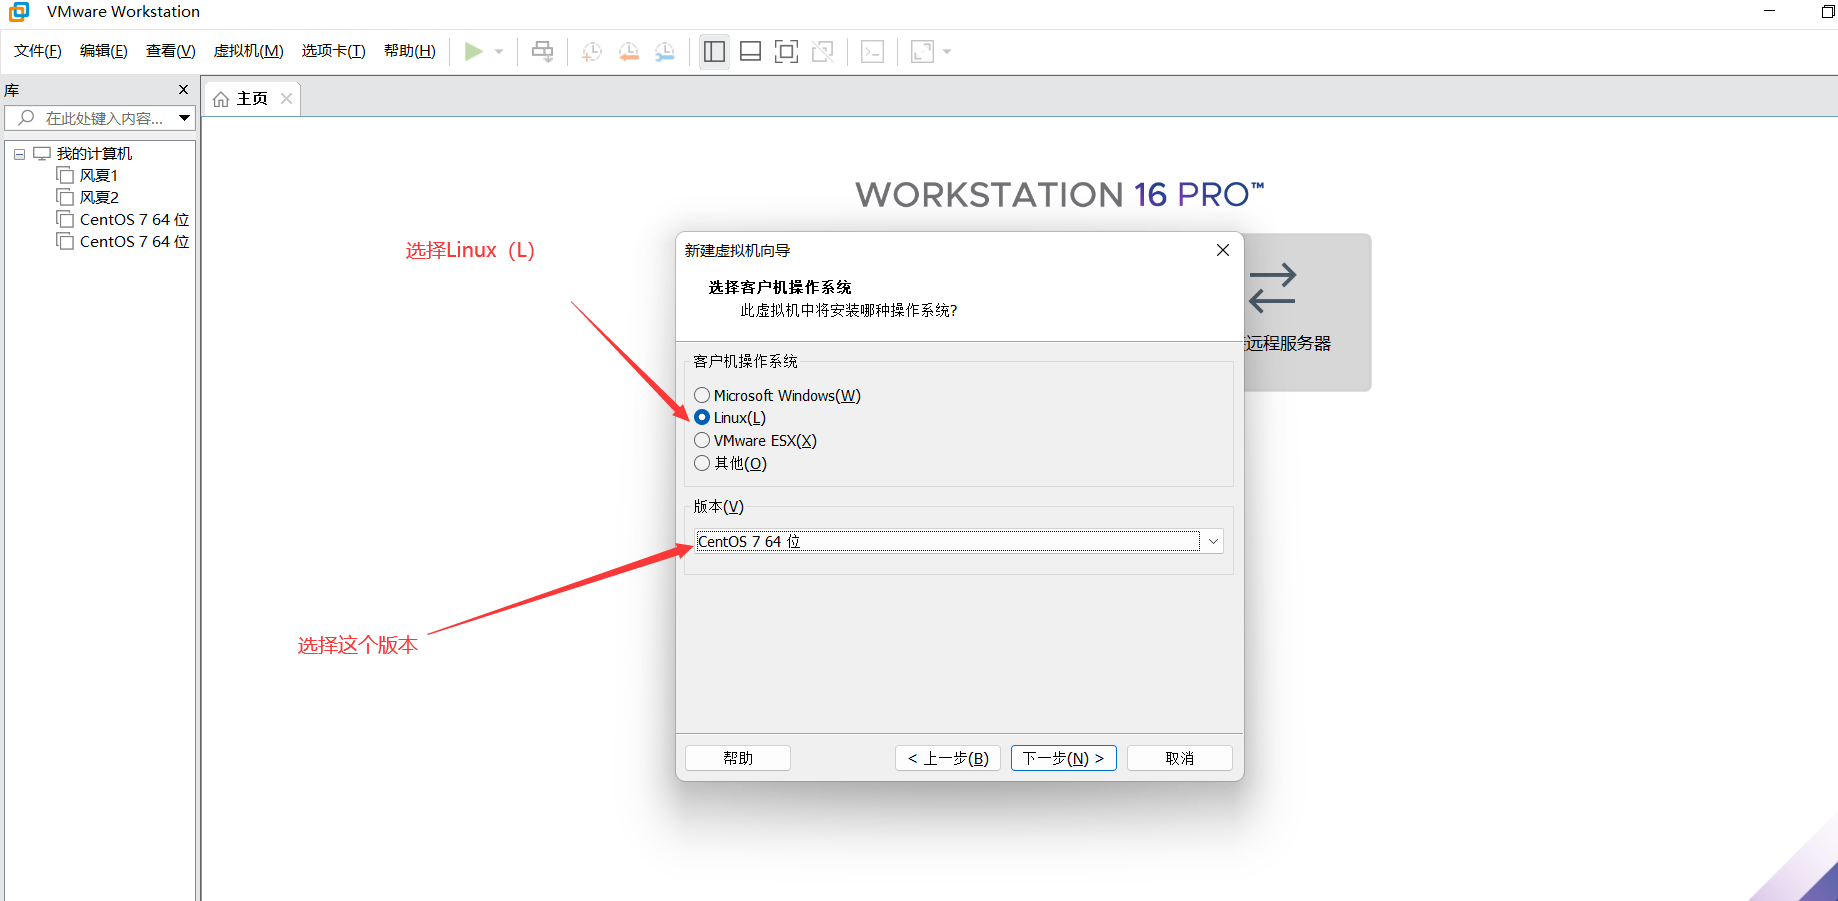Click the revert to snapshot icon
The image size is (1838, 901).
pyautogui.click(x=628, y=51)
